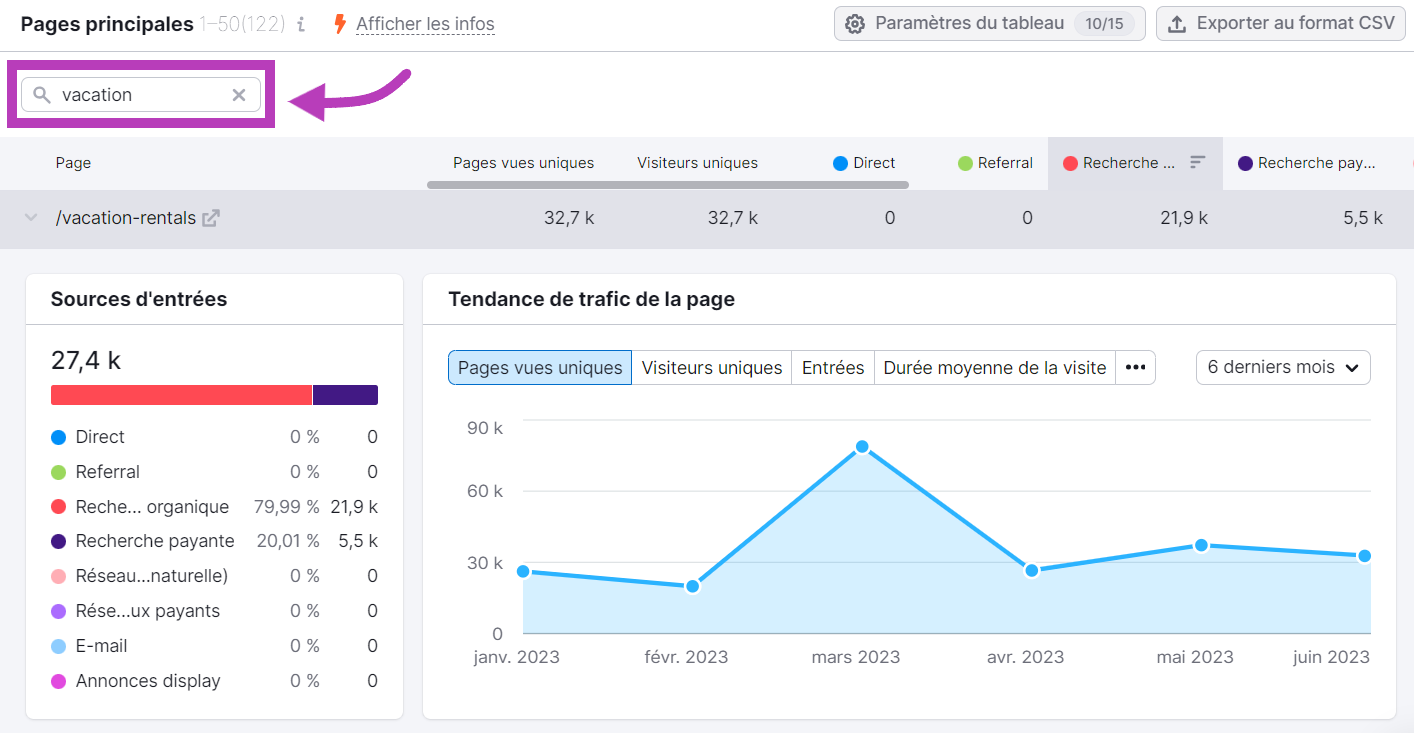Click the Afficher les infos link
The width and height of the screenshot is (1414, 733).
tap(425, 23)
